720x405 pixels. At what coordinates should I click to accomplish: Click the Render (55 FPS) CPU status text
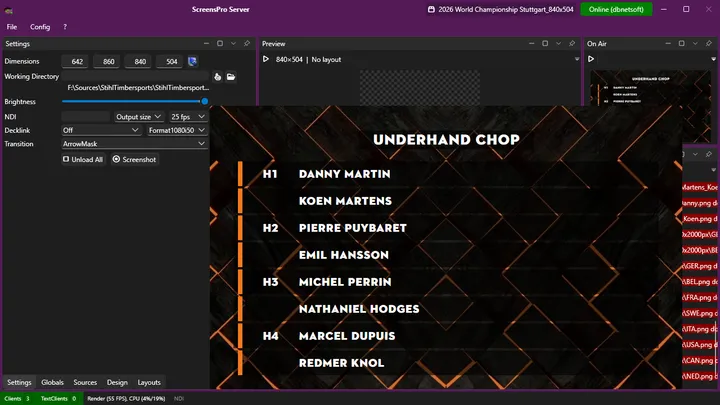coord(126,399)
